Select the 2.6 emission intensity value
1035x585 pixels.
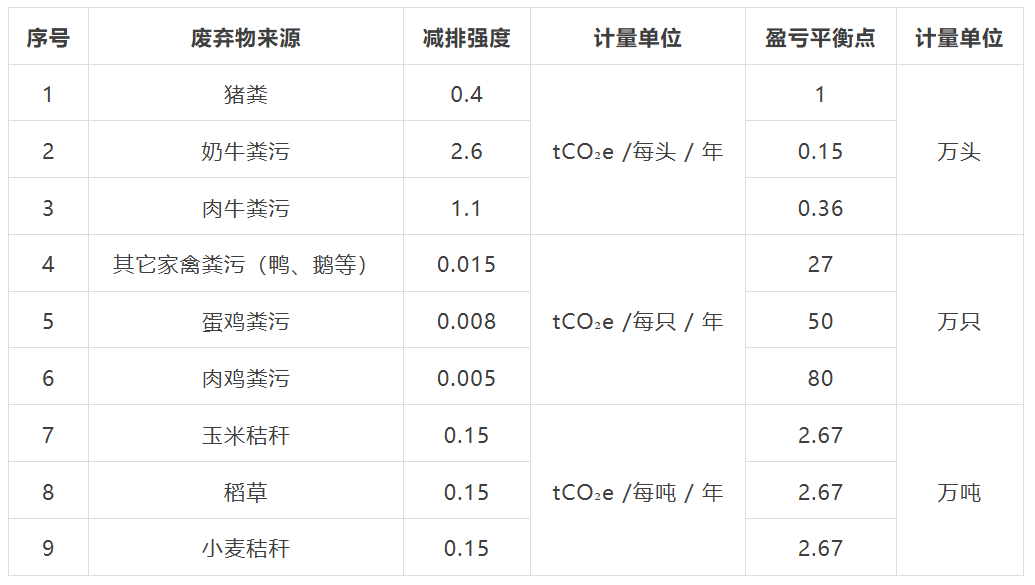tap(466, 151)
